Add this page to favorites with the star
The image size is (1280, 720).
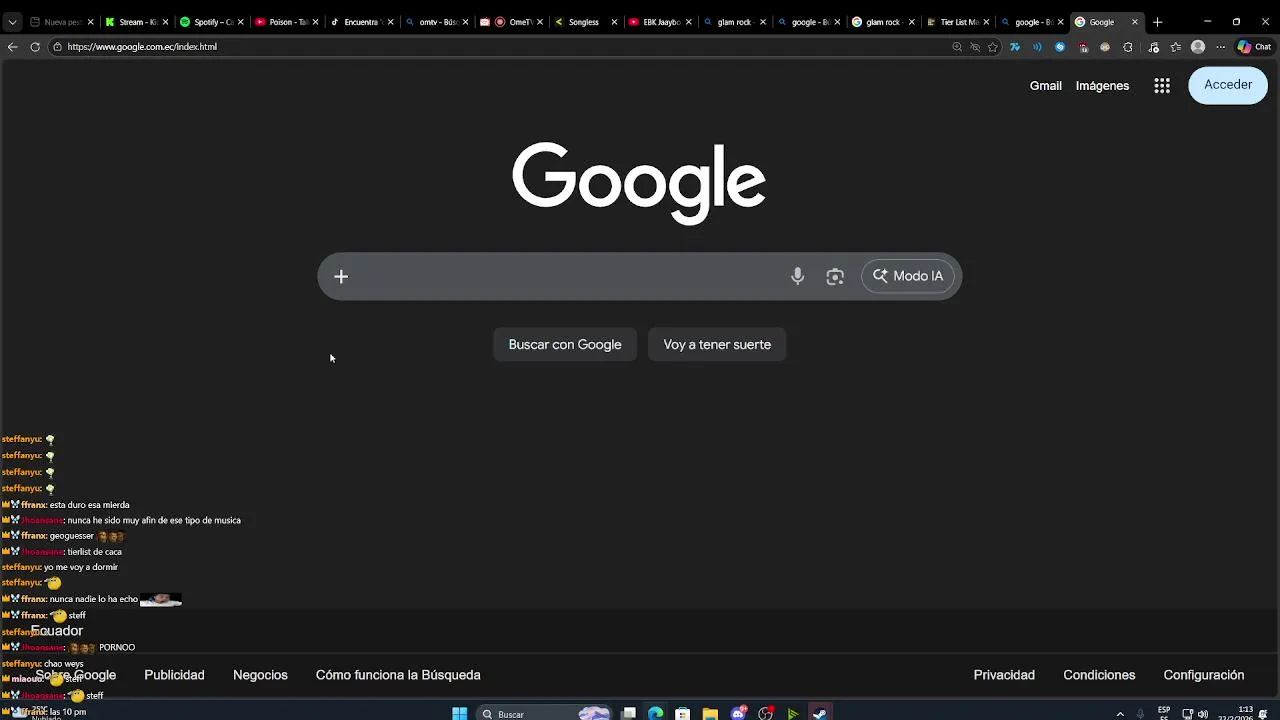[993, 47]
